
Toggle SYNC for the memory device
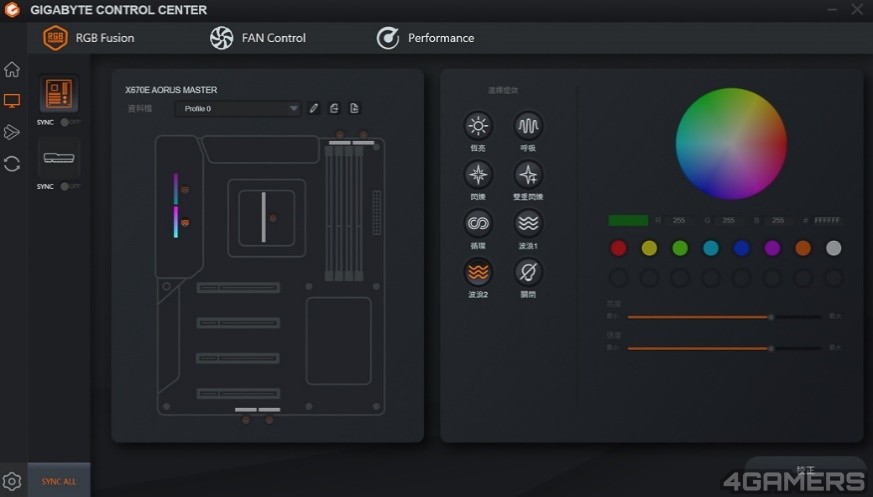(x=70, y=186)
